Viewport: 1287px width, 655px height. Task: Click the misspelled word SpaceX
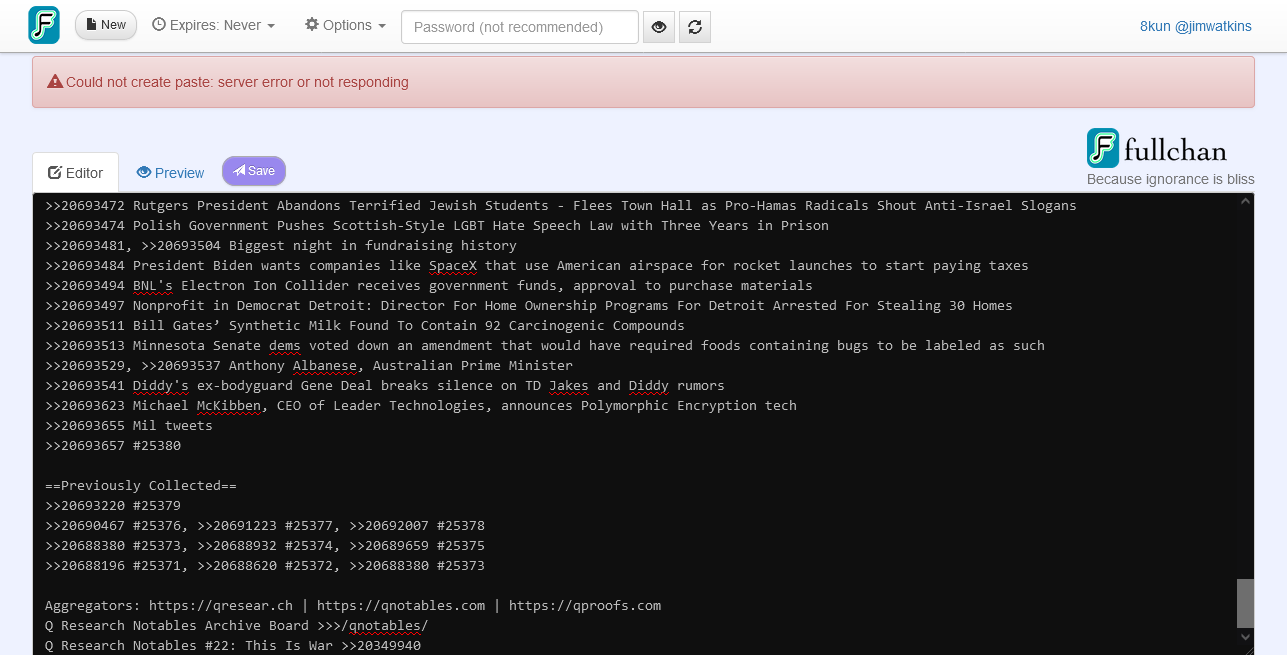tap(453, 266)
